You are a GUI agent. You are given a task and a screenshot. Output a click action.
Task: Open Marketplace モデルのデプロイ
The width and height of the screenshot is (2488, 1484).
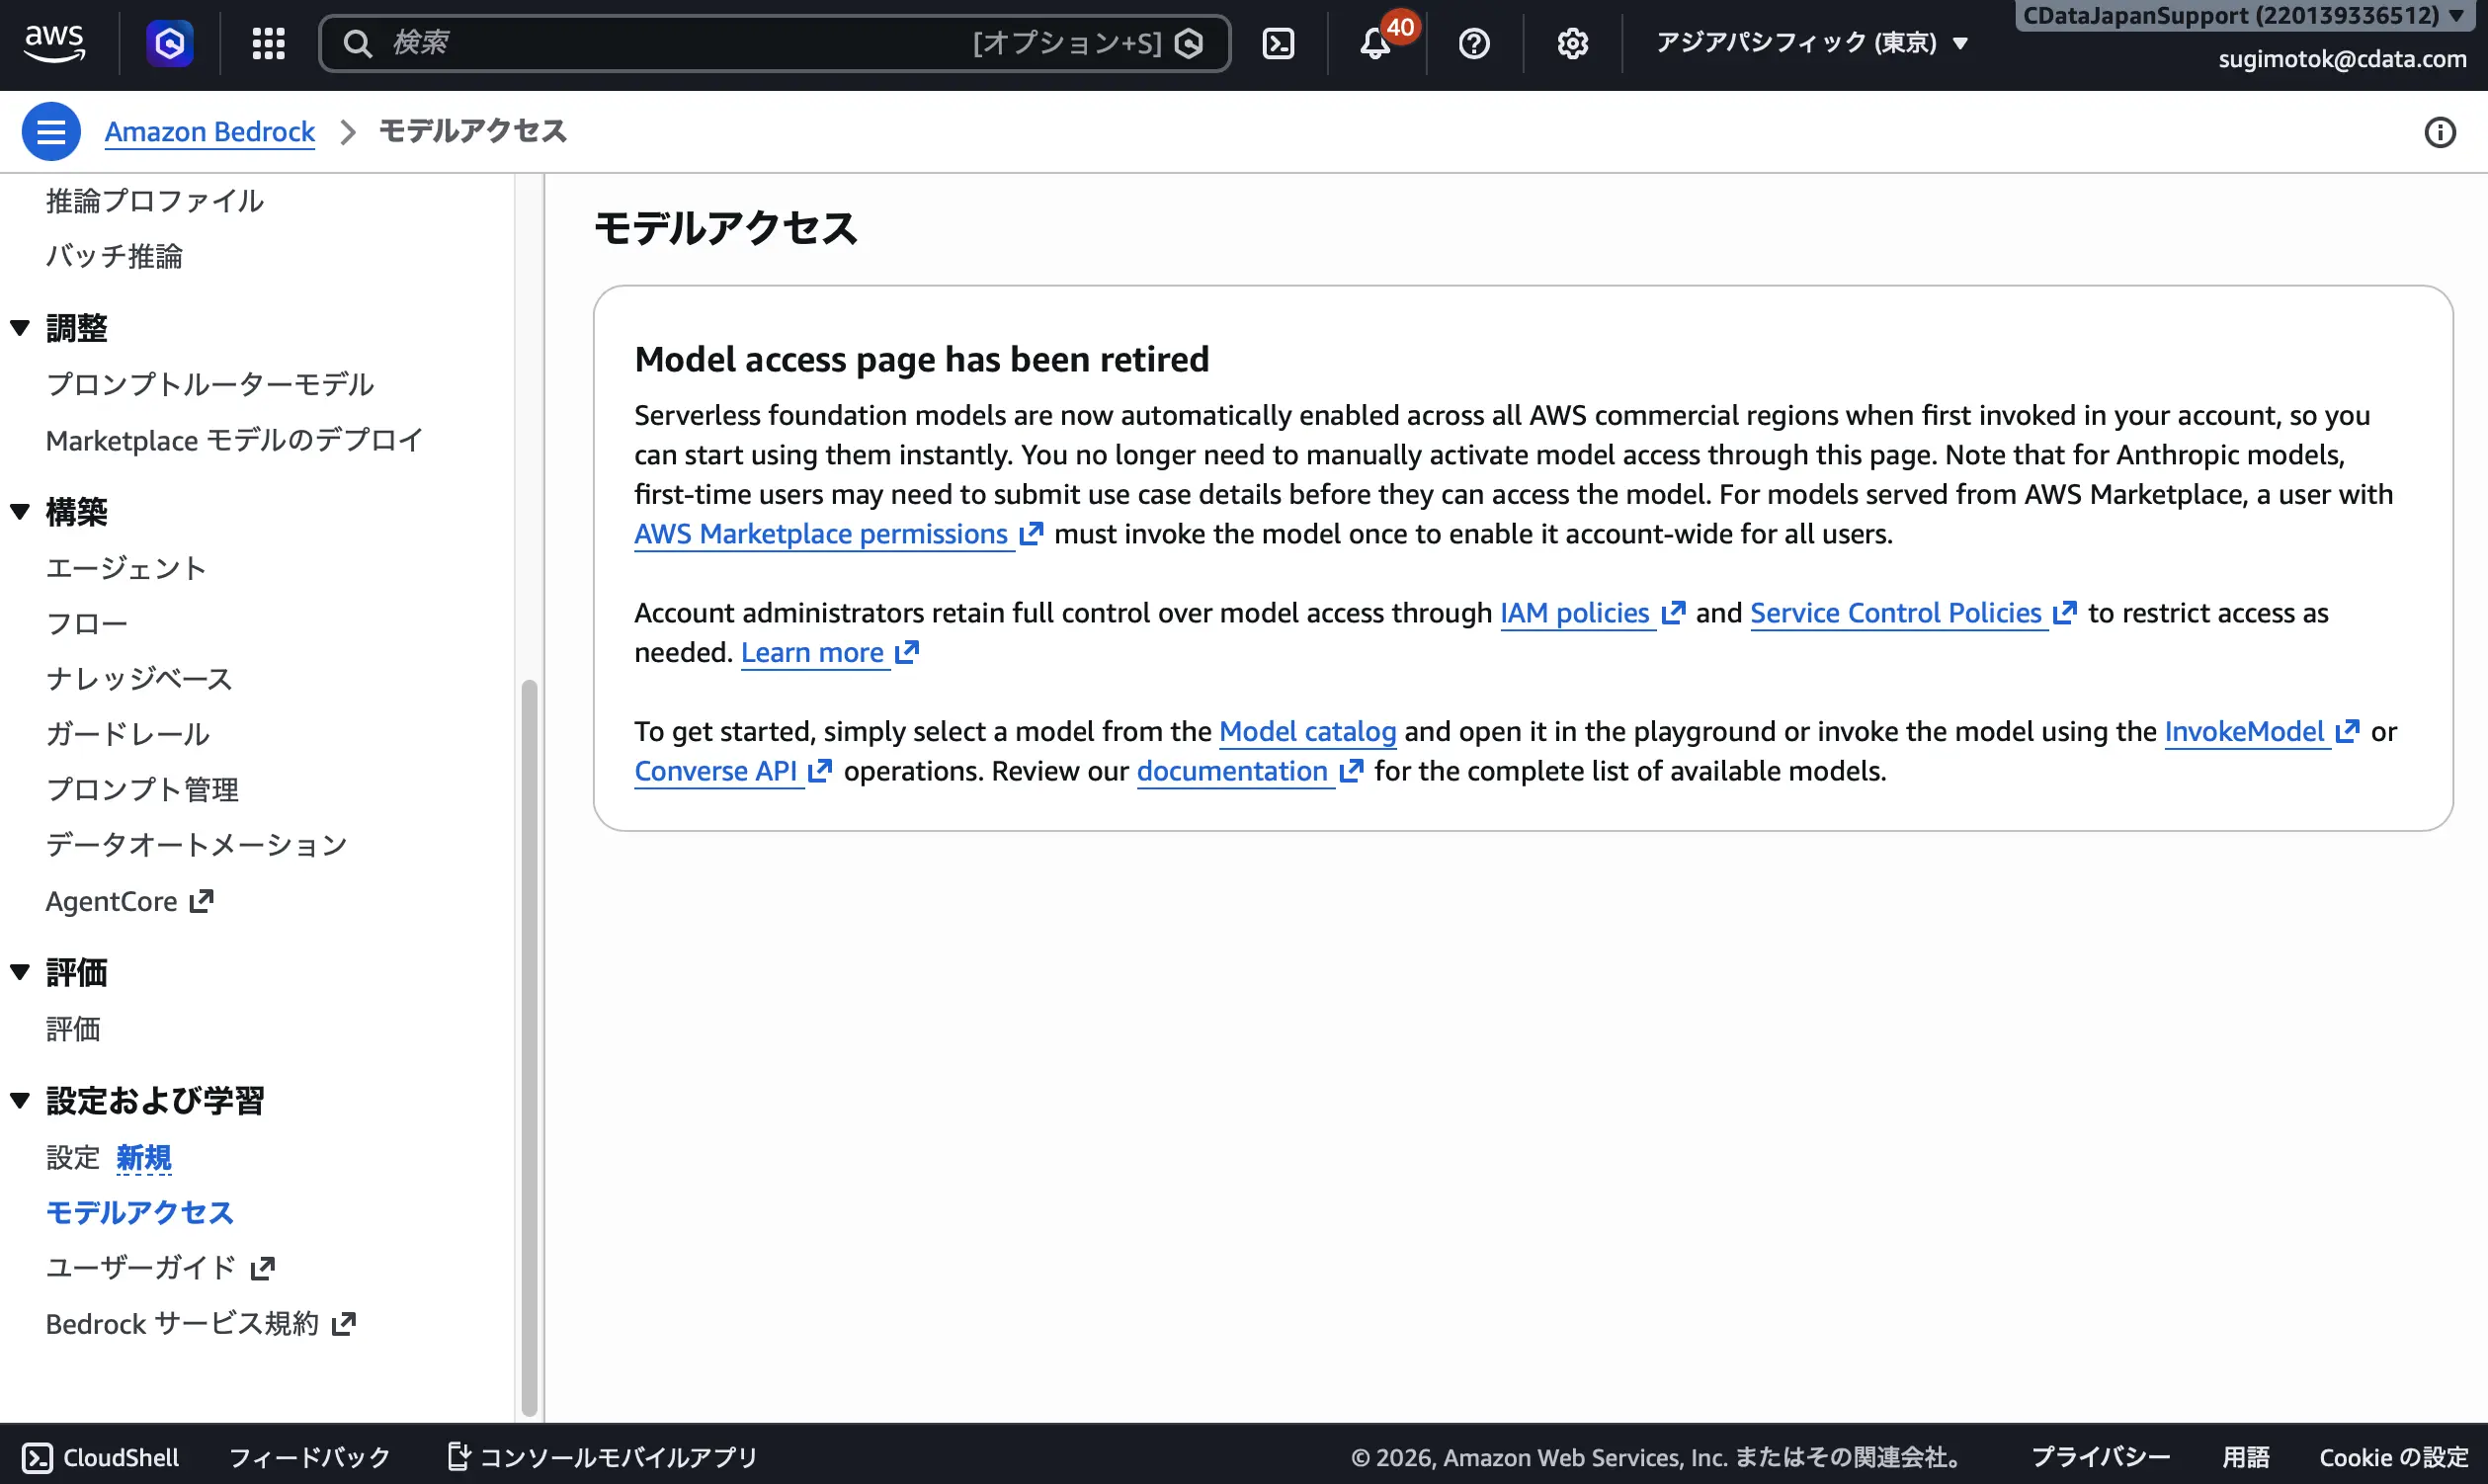coord(235,440)
